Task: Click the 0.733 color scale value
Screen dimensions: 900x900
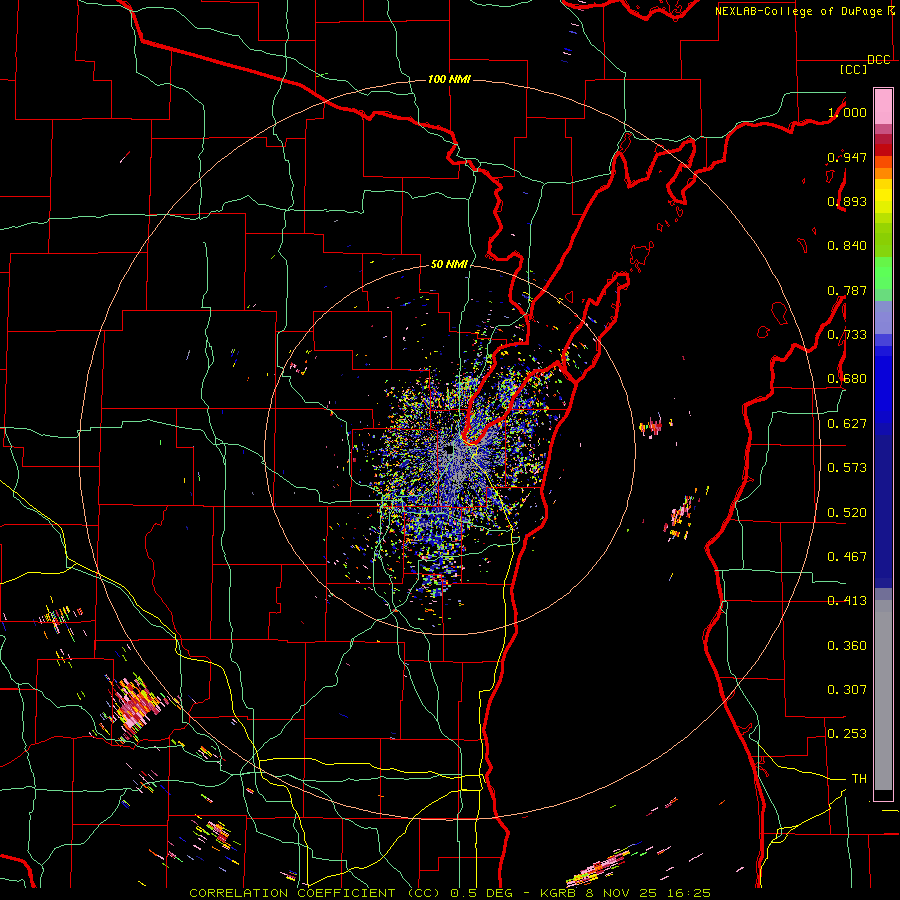Action: click(847, 335)
